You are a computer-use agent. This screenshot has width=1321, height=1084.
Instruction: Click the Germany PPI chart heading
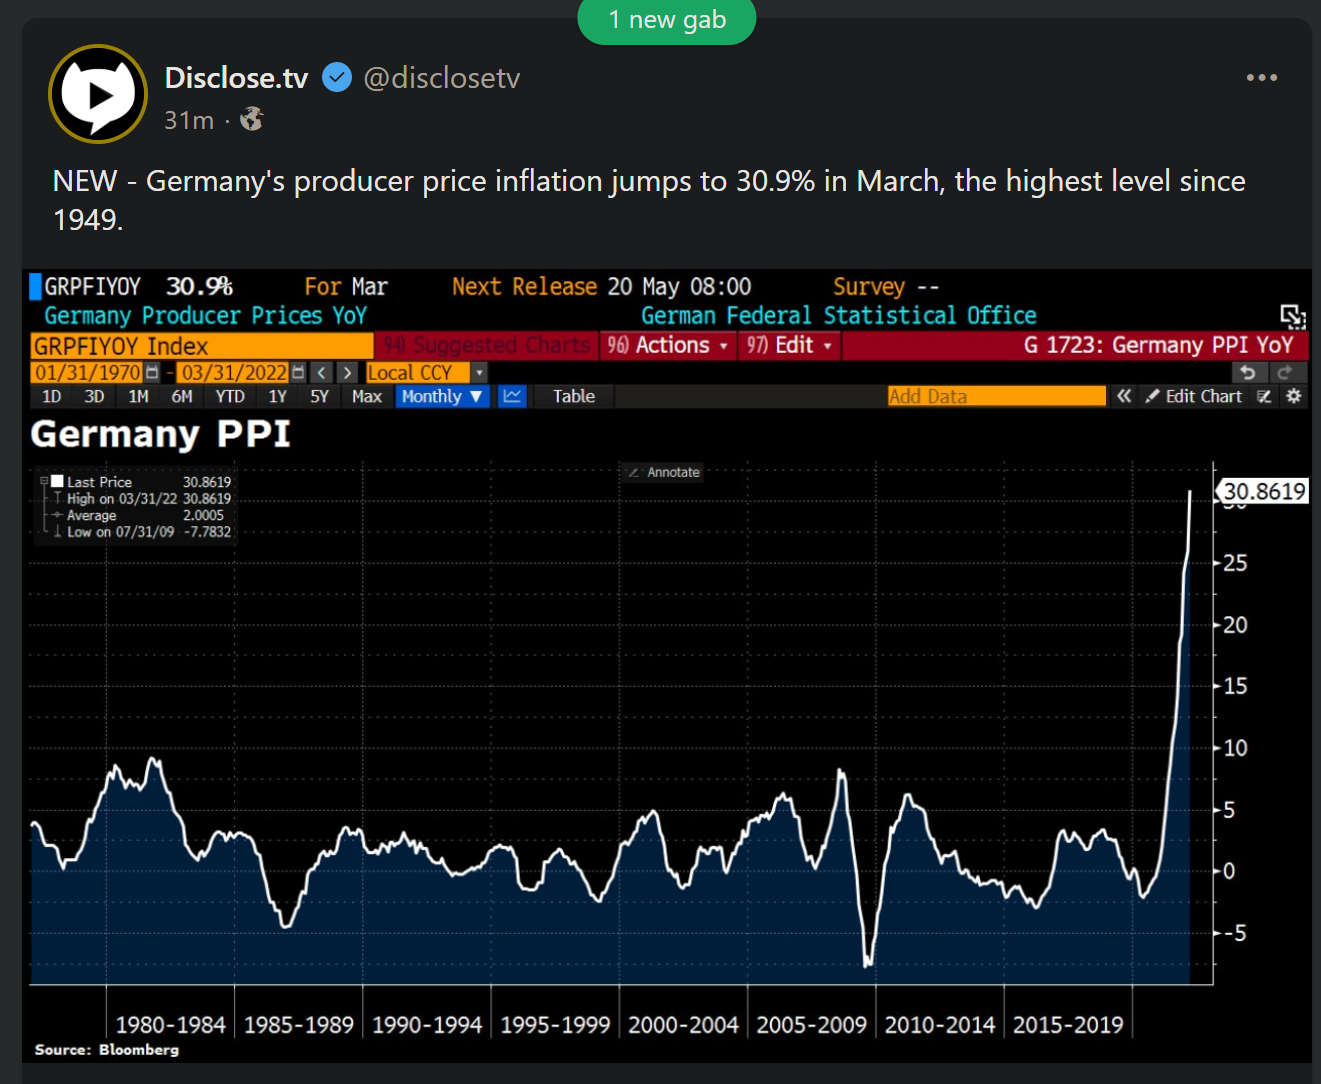click(x=161, y=435)
